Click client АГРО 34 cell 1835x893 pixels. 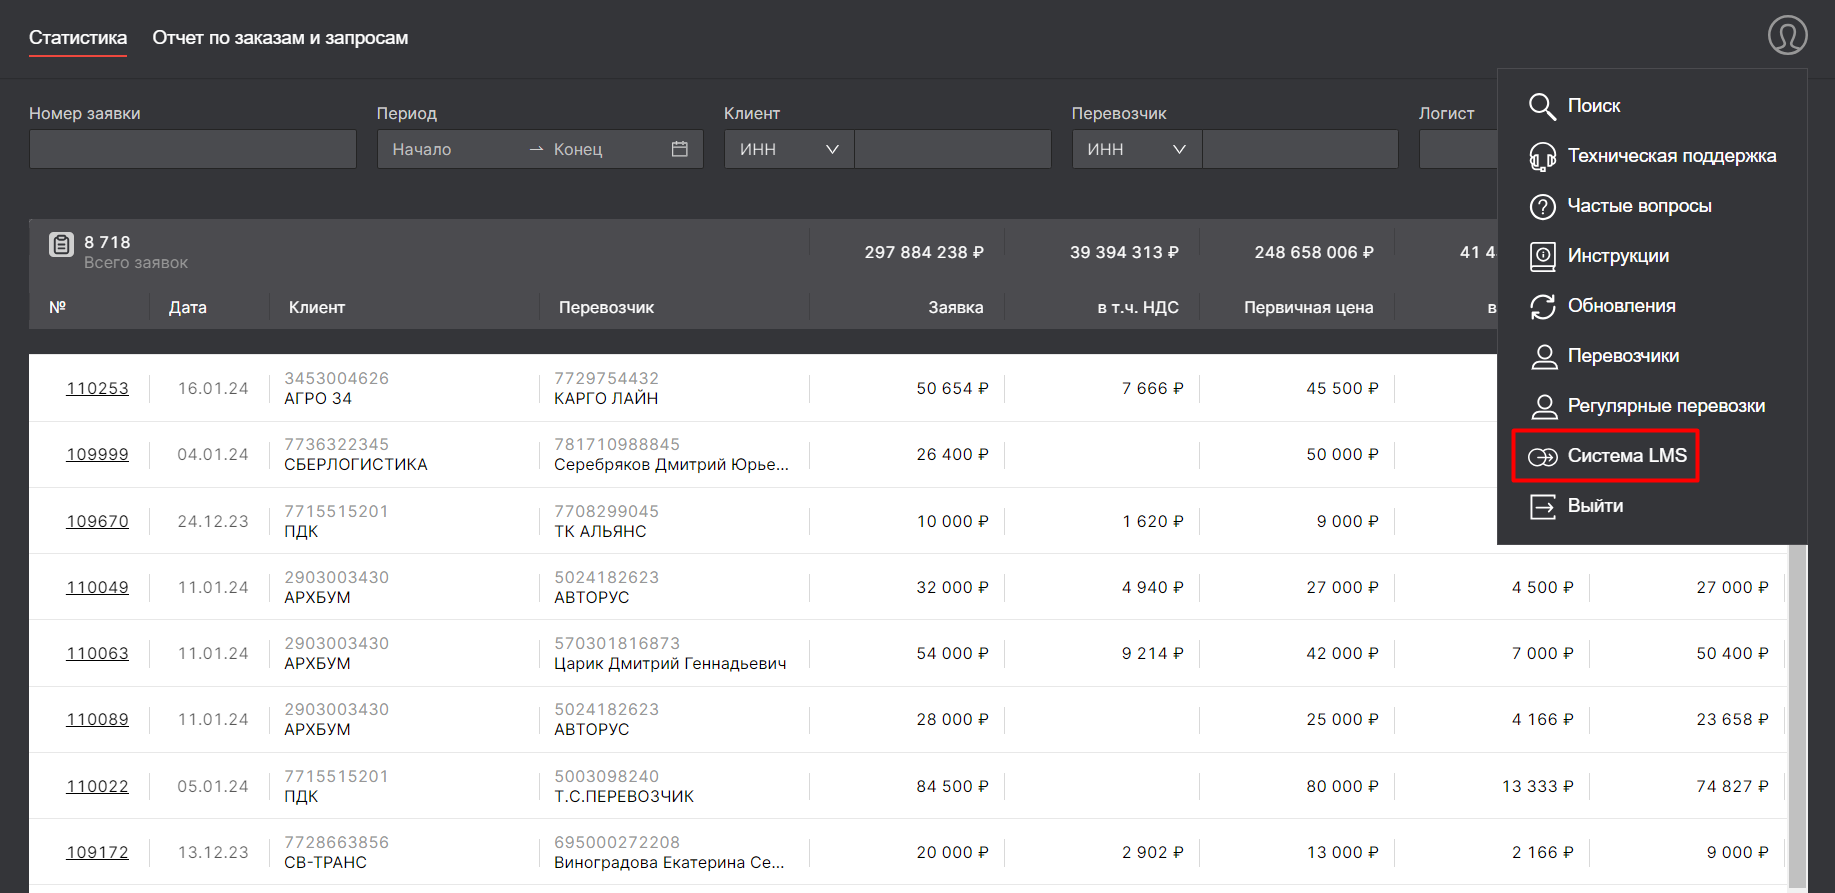click(318, 398)
